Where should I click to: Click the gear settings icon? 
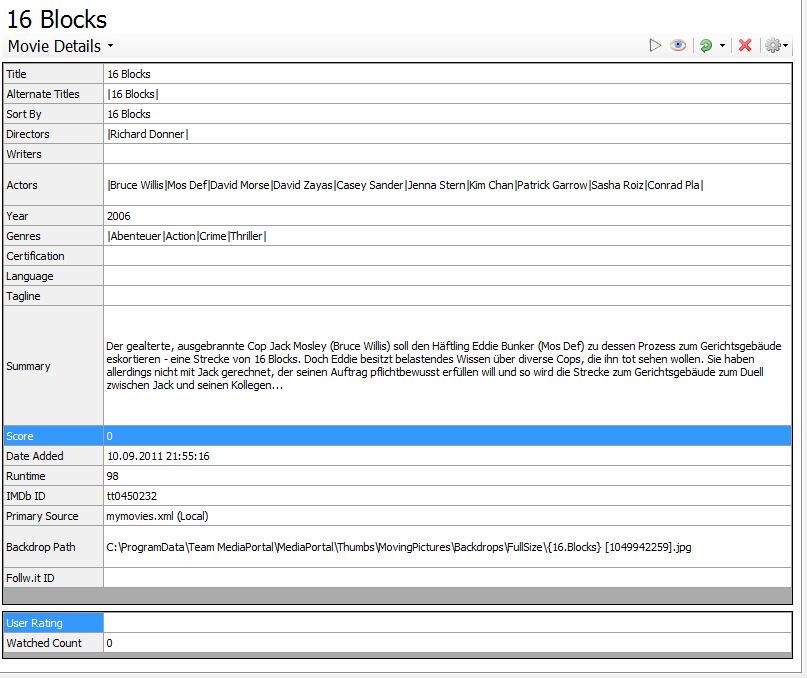point(772,46)
